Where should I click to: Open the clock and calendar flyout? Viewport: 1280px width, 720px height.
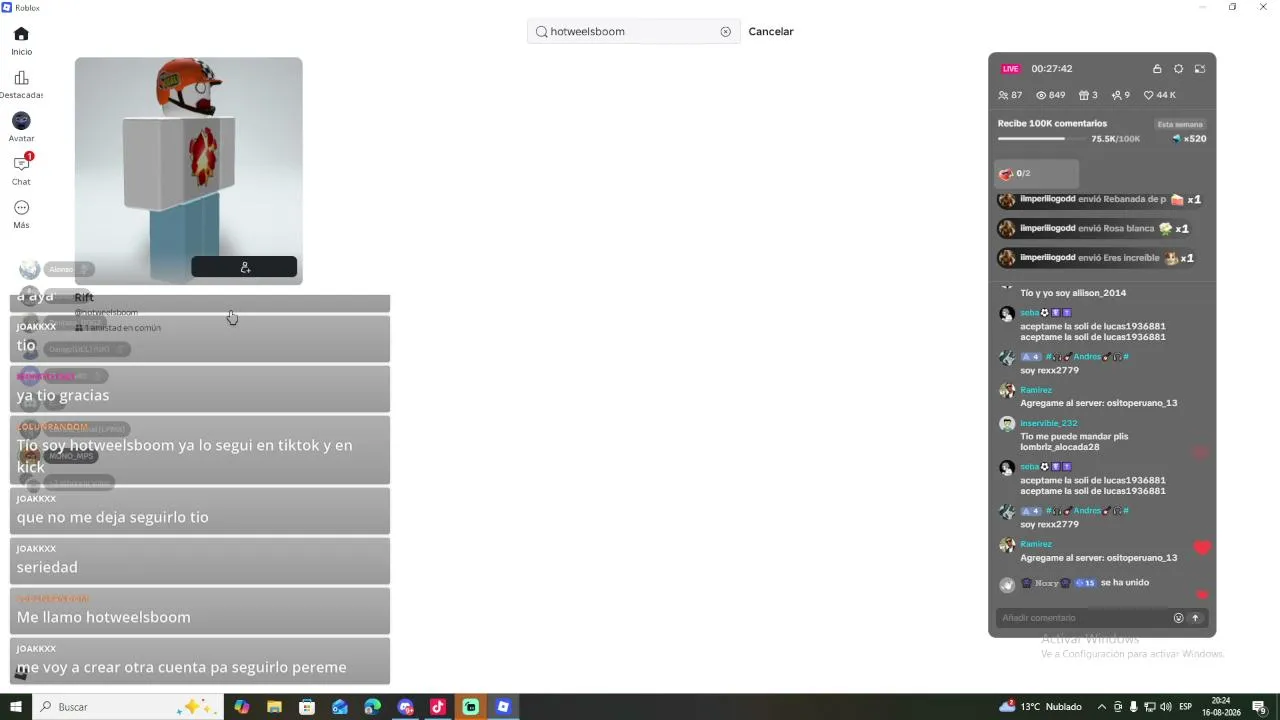[1221, 707]
